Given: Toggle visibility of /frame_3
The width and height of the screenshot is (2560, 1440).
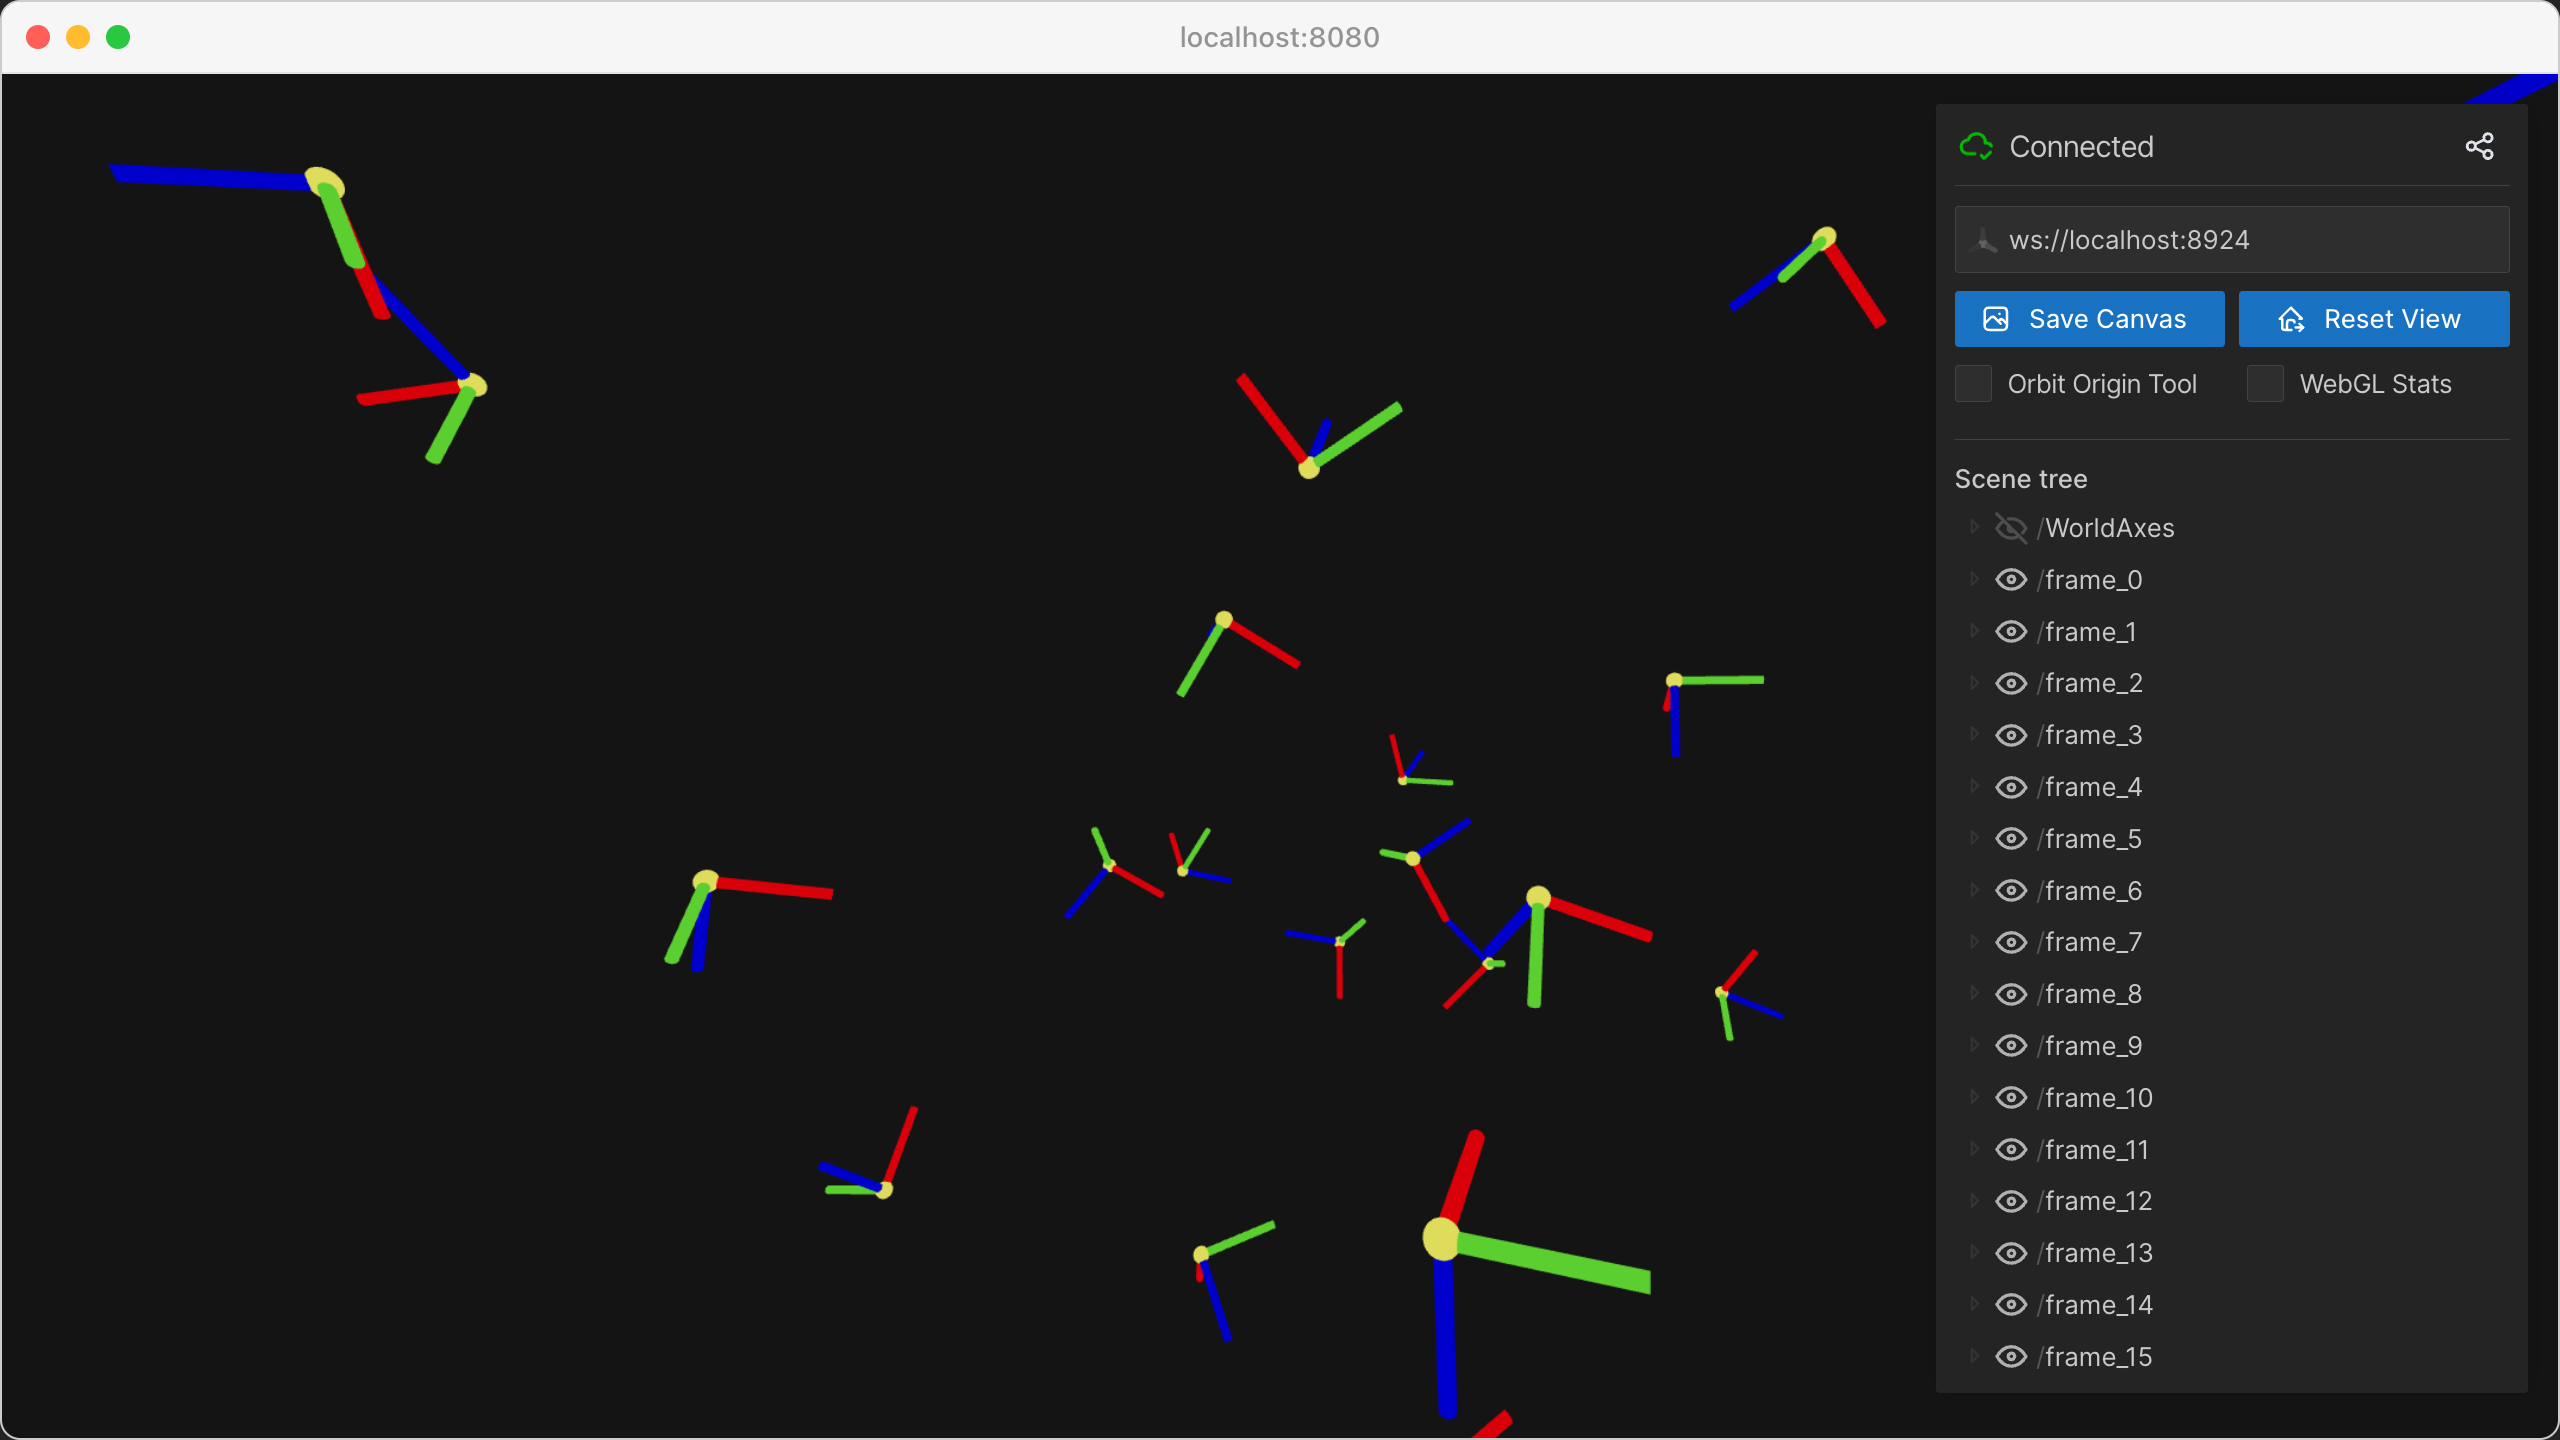Looking at the screenshot, I should tap(2011, 735).
